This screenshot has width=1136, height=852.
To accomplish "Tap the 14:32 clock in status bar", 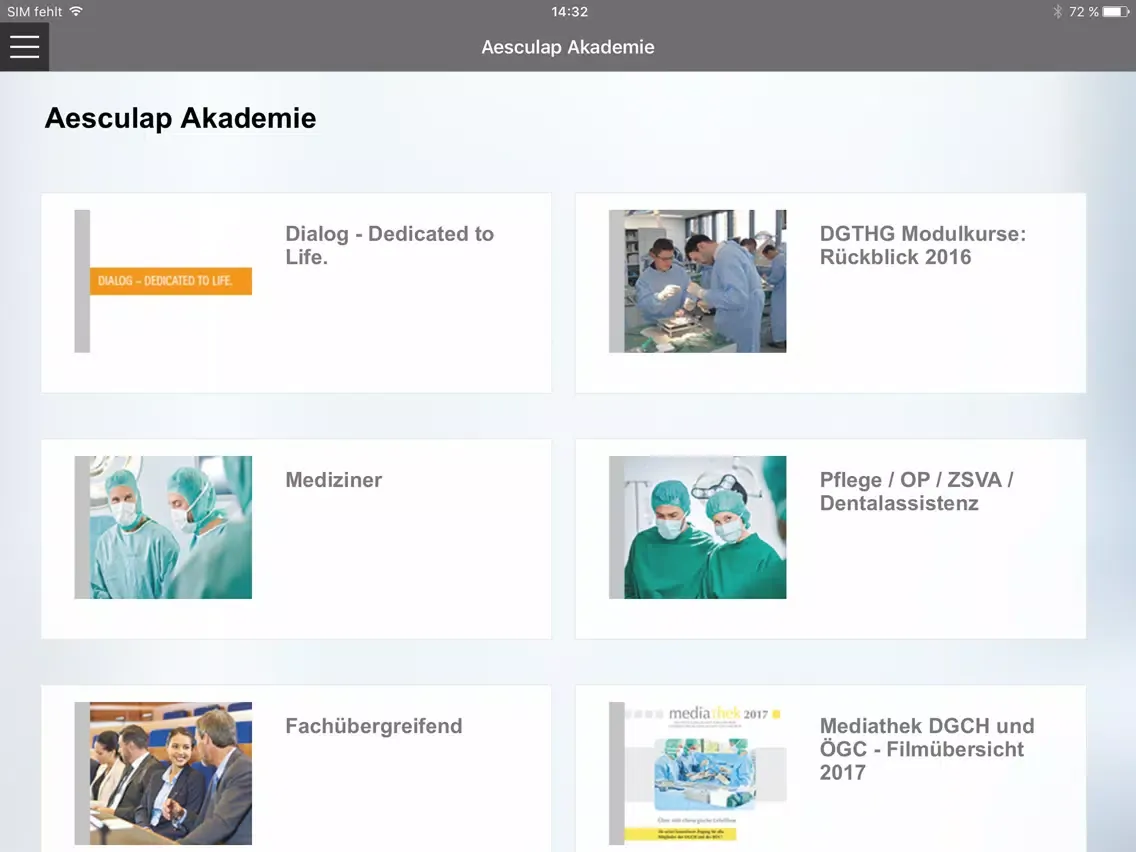I will pos(569,12).
